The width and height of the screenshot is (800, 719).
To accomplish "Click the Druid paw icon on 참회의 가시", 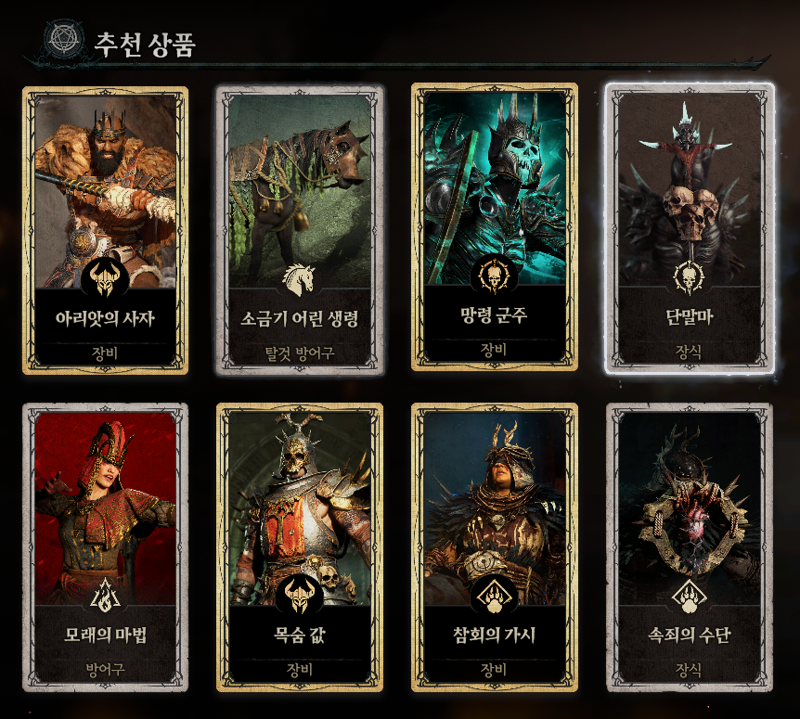I will [494, 595].
